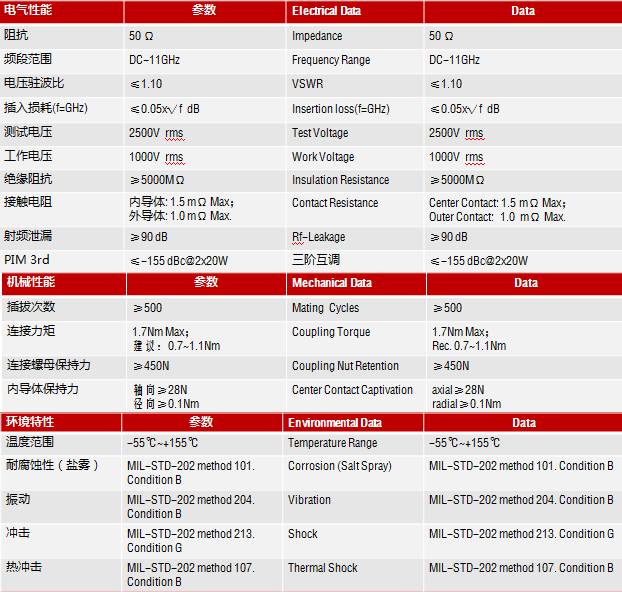Select the Insulation Resistance label
The width and height of the screenshot is (622, 592).
340,180
